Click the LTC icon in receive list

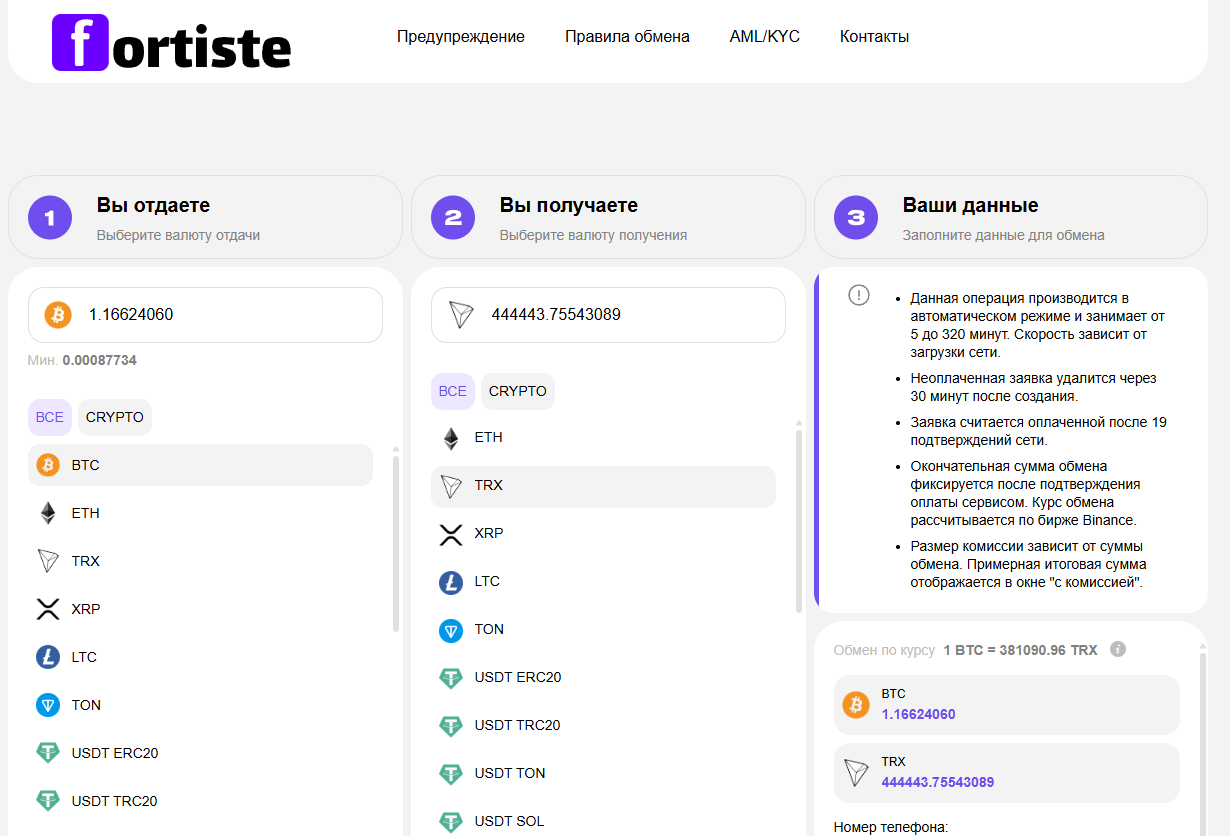point(451,582)
